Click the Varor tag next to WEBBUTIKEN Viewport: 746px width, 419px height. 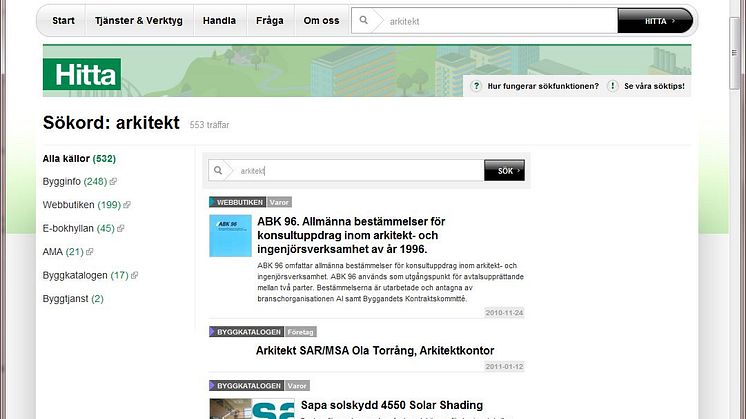click(x=279, y=202)
